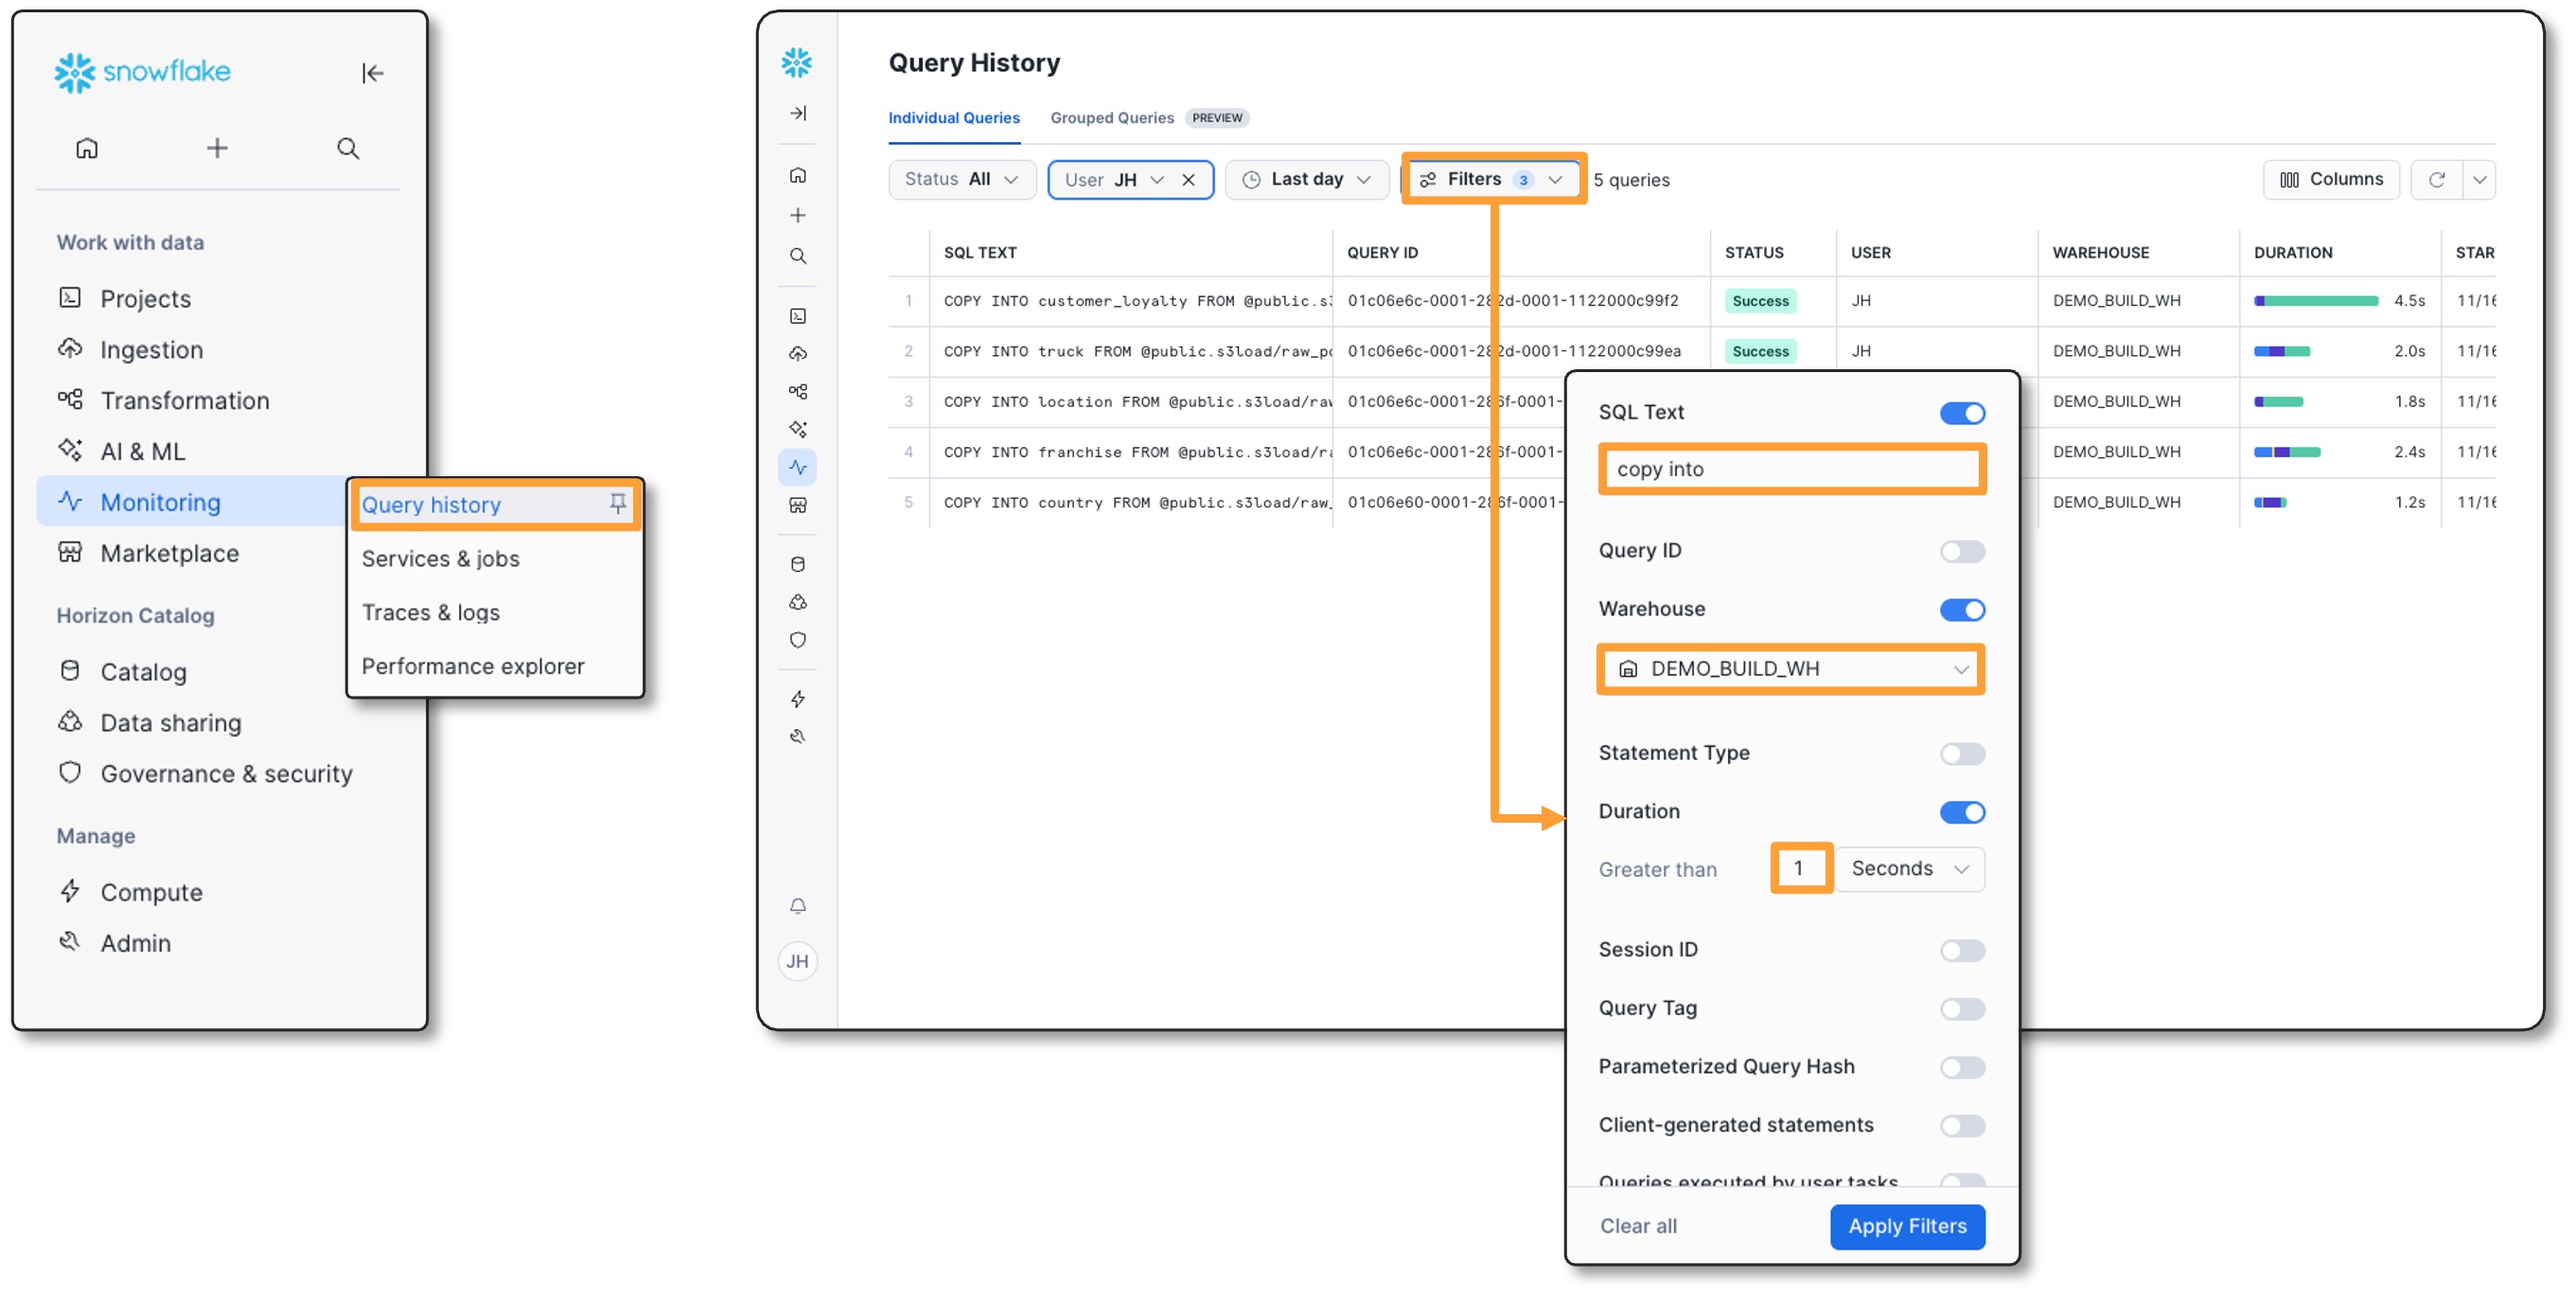This screenshot has width=2576, height=1297.
Task: Open search with the magnifier icon
Action: pyautogui.click(x=347, y=148)
